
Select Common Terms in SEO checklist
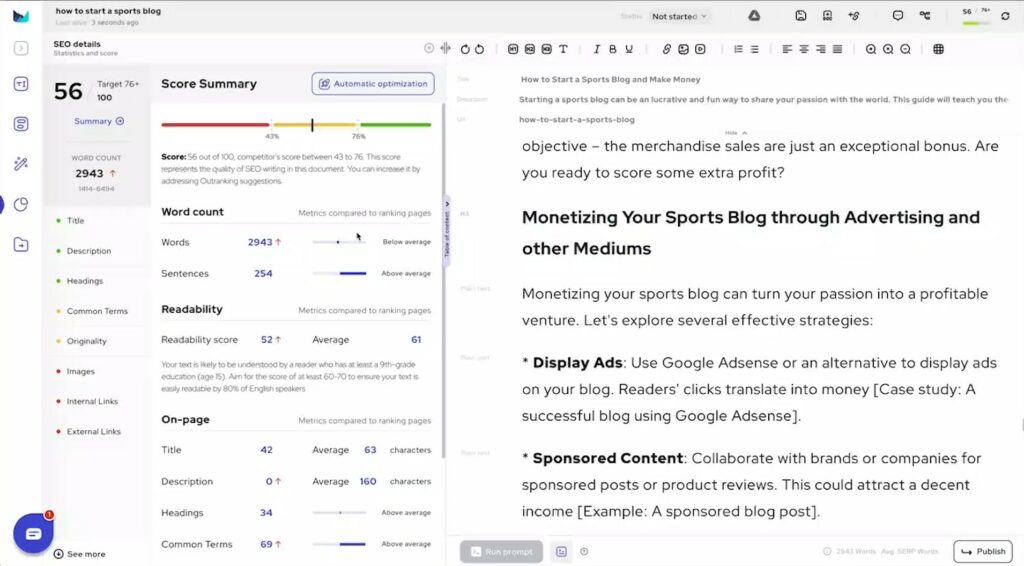click(x=97, y=311)
